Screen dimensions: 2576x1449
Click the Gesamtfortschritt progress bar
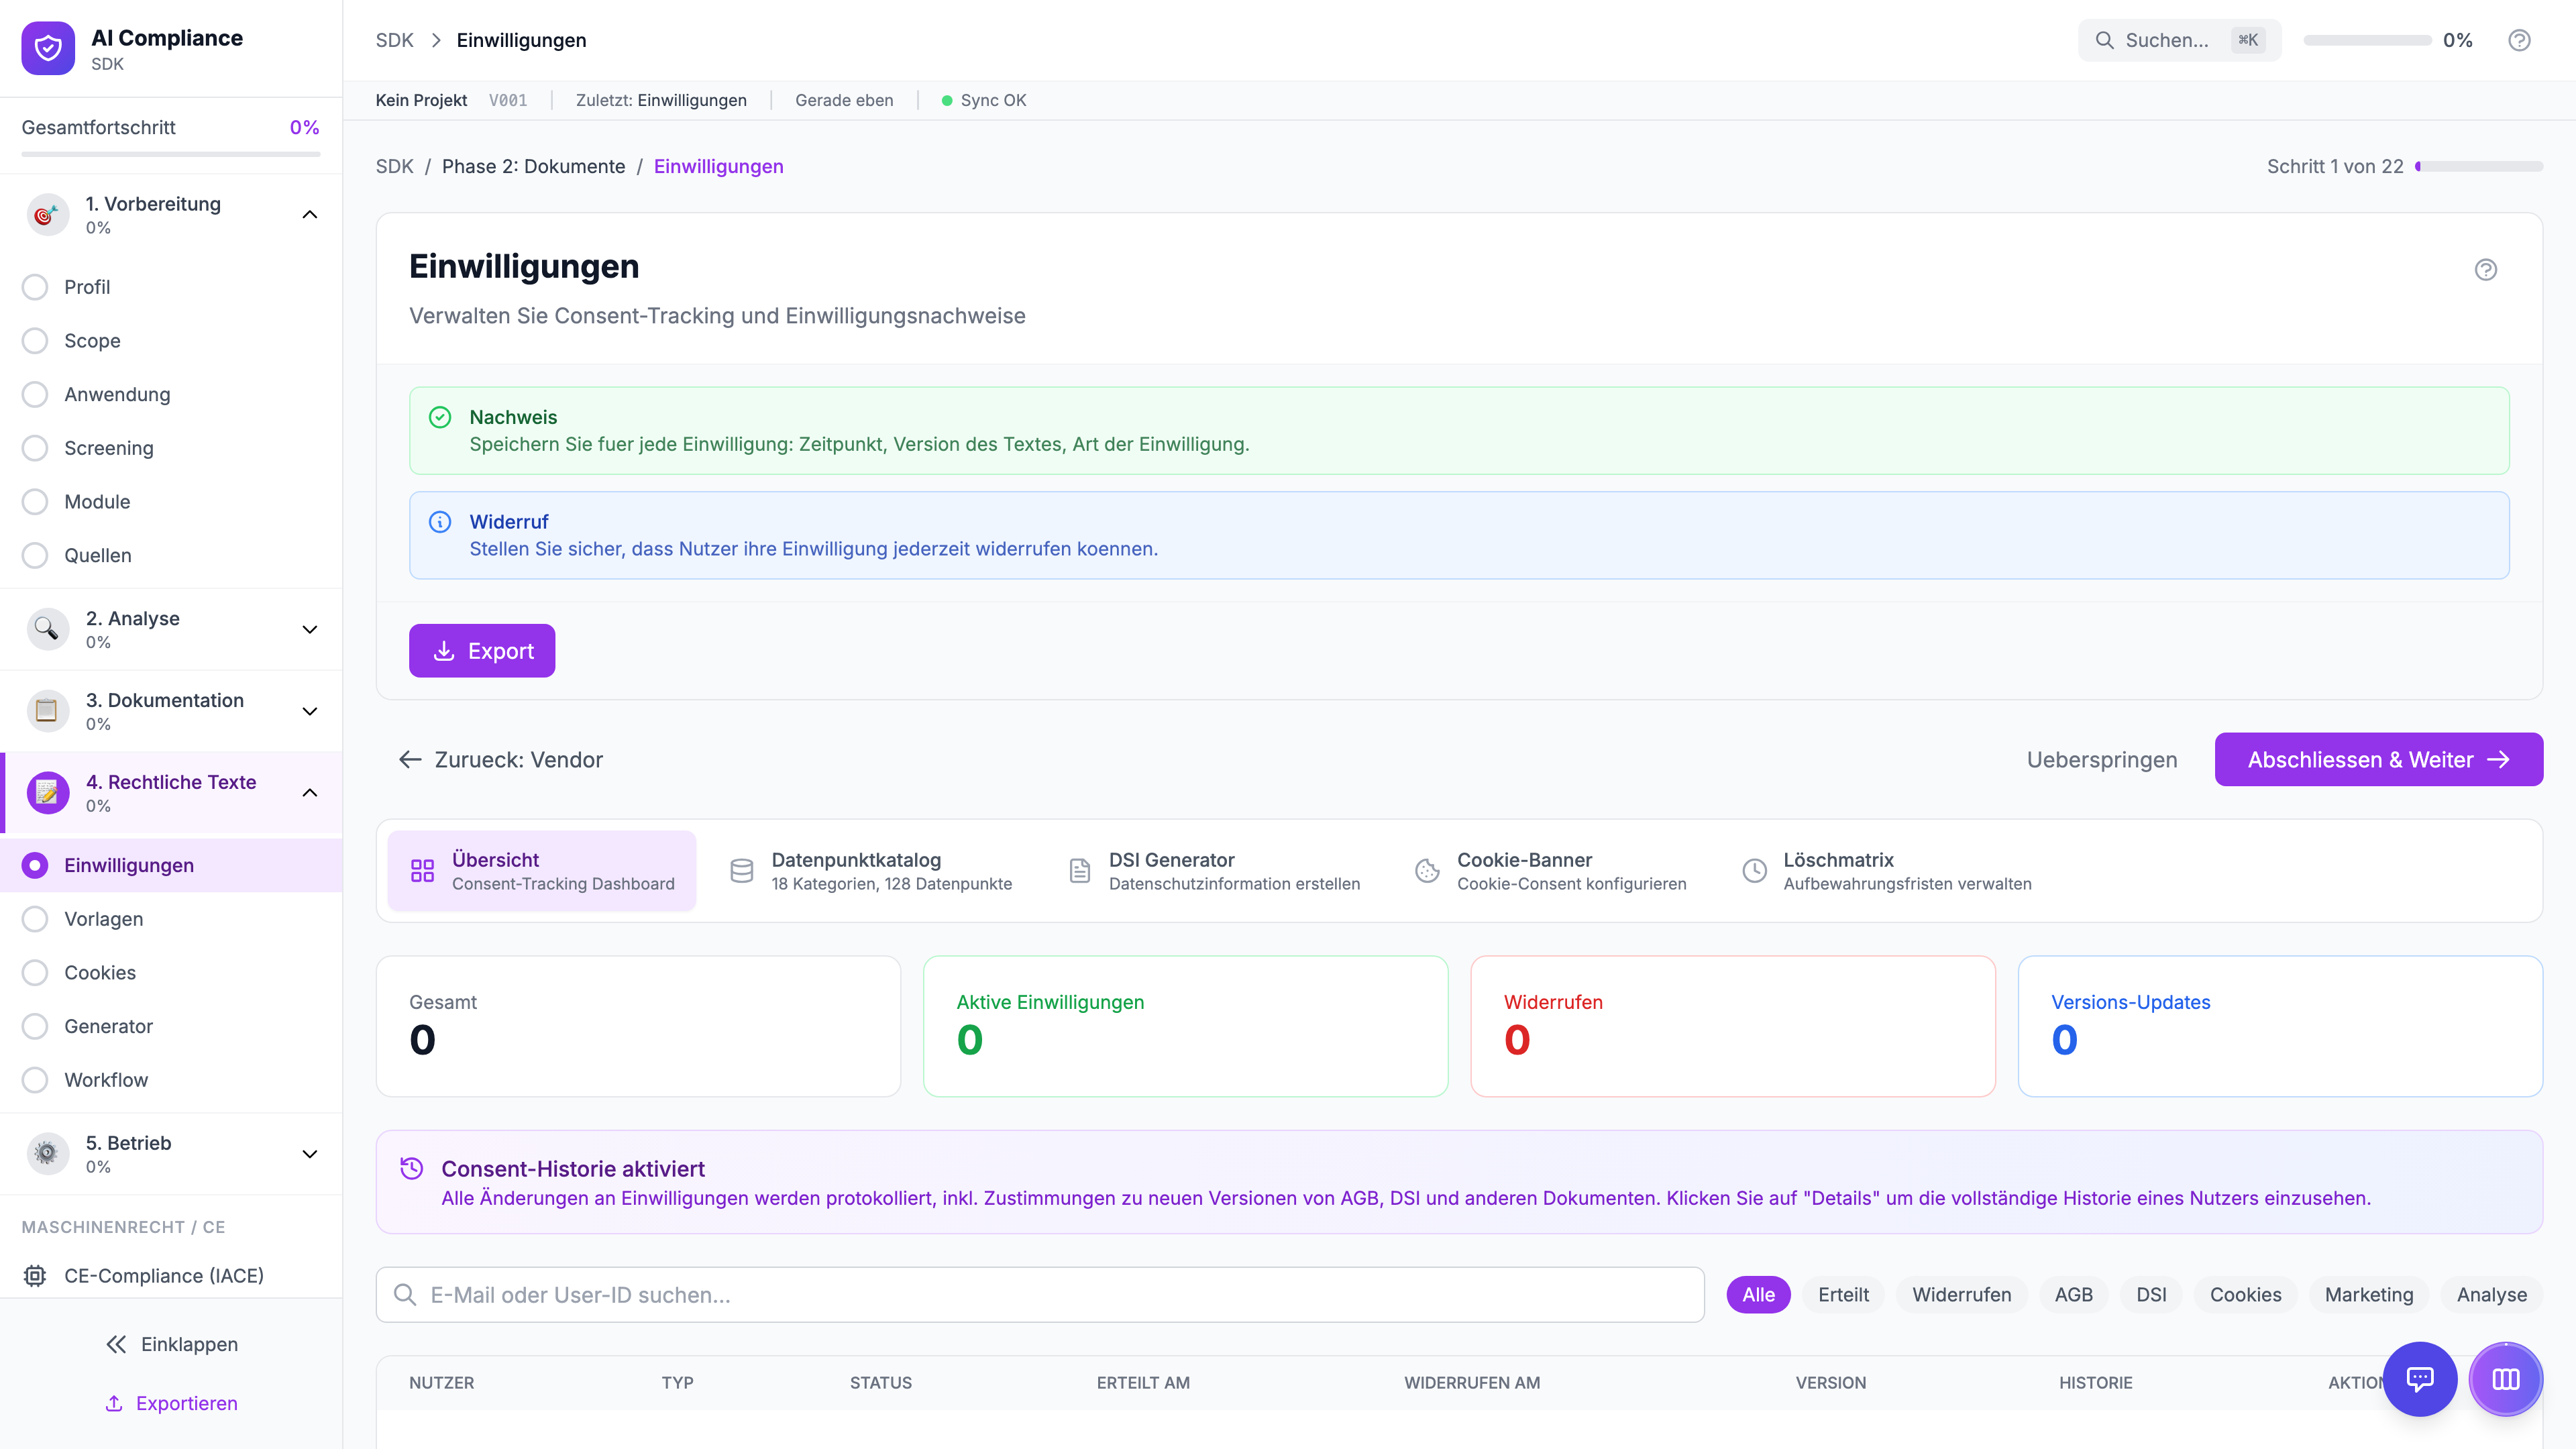pos(171,154)
